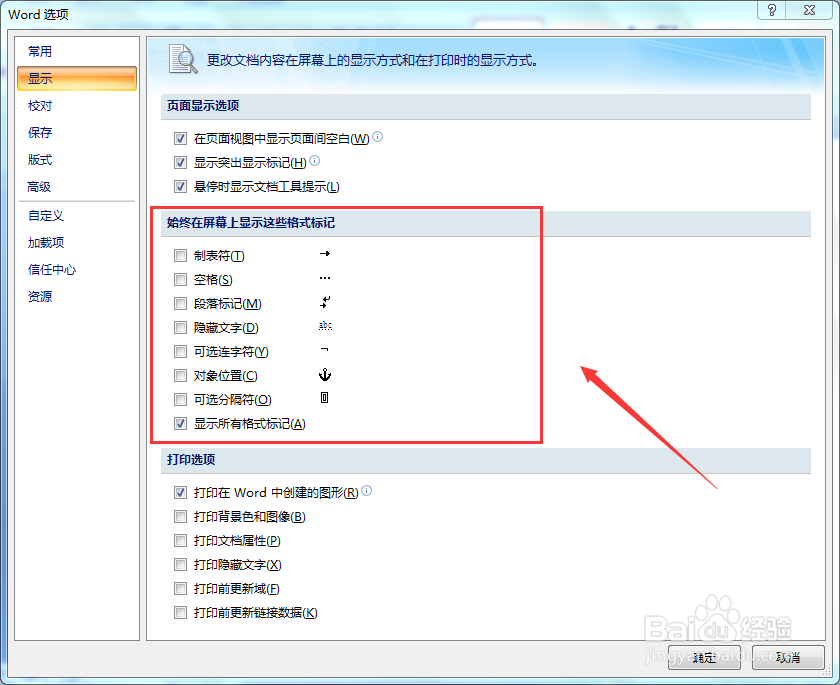
Task: Click the info icon beside 打印在 Word 中创建的图形
Action: [x=366, y=490]
